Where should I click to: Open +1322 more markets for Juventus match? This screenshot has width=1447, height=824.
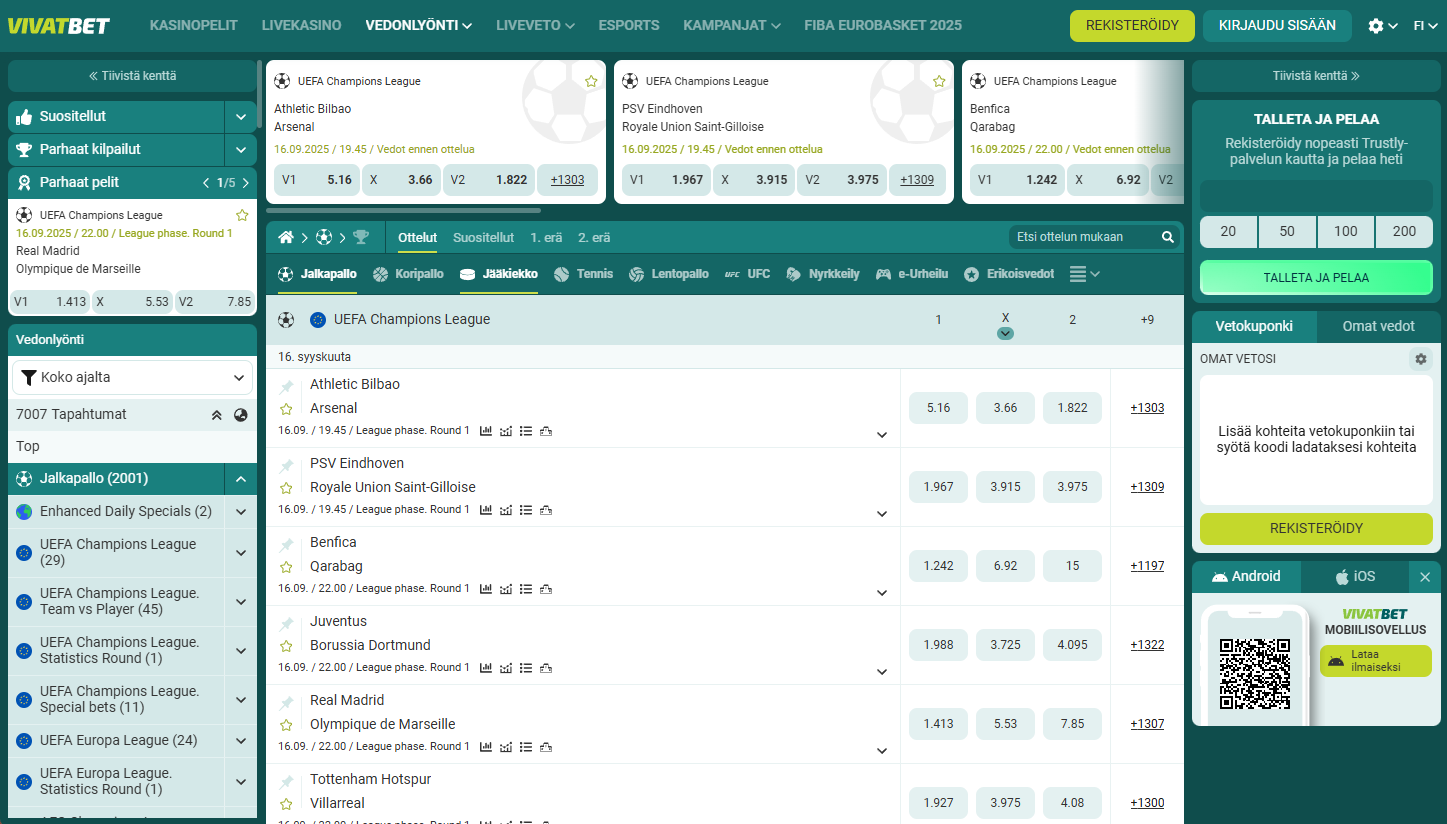coord(1147,645)
